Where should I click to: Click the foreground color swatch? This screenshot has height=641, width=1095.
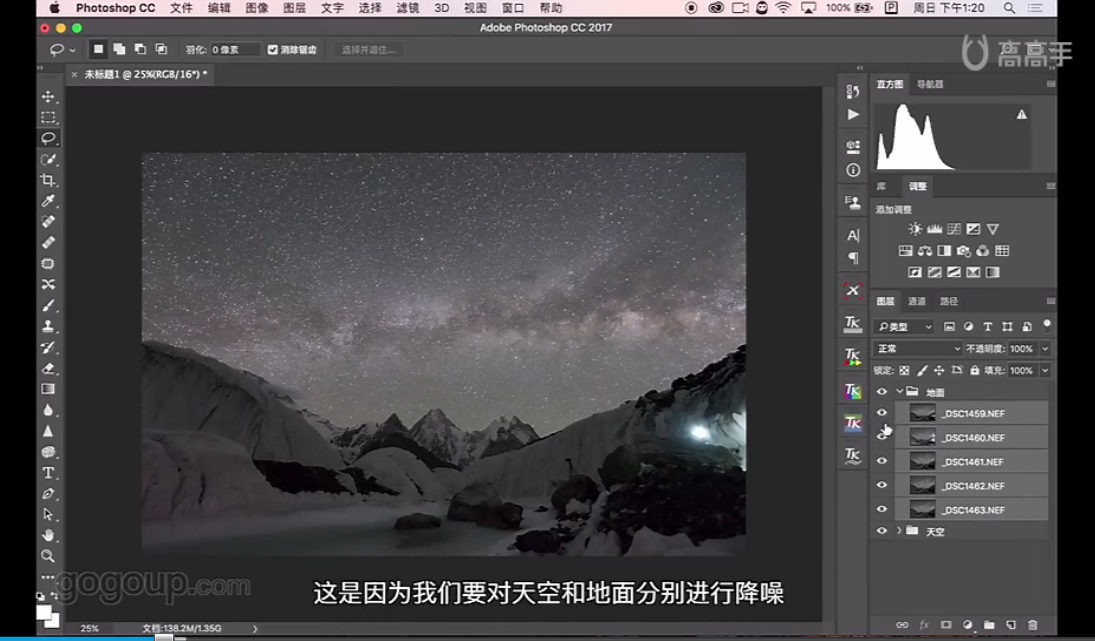click(x=44, y=612)
